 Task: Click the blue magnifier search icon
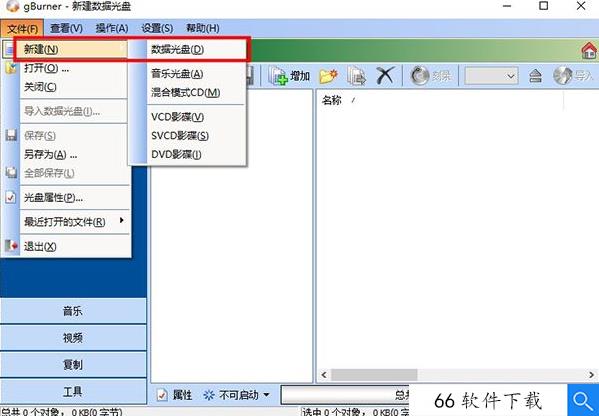coord(583,401)
